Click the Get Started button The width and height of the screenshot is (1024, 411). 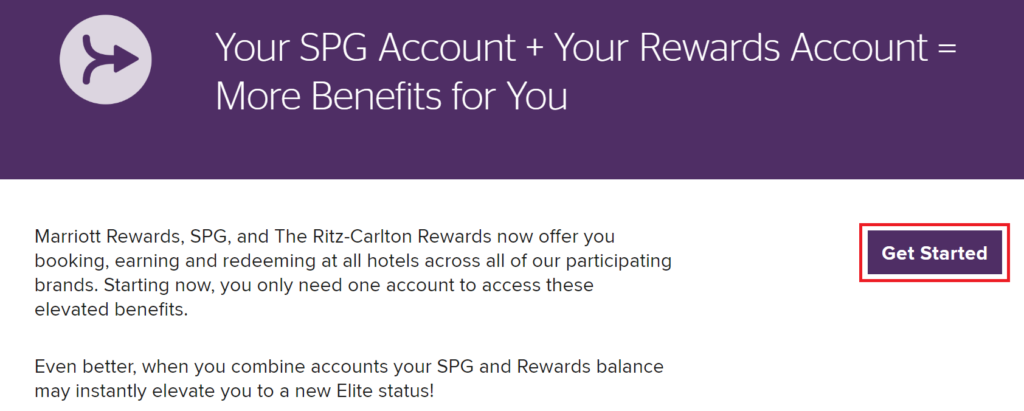935,253
